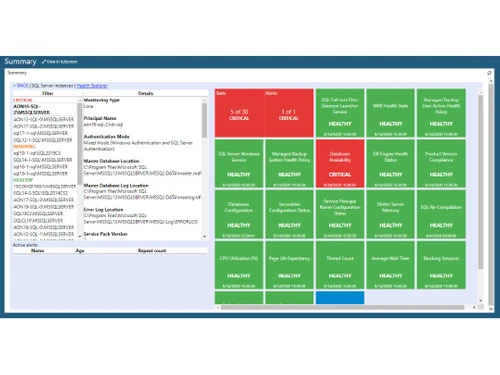Open the Securables Configuration Status tile
The height and width of the screenshot is (375, 500).
[289, 214]
